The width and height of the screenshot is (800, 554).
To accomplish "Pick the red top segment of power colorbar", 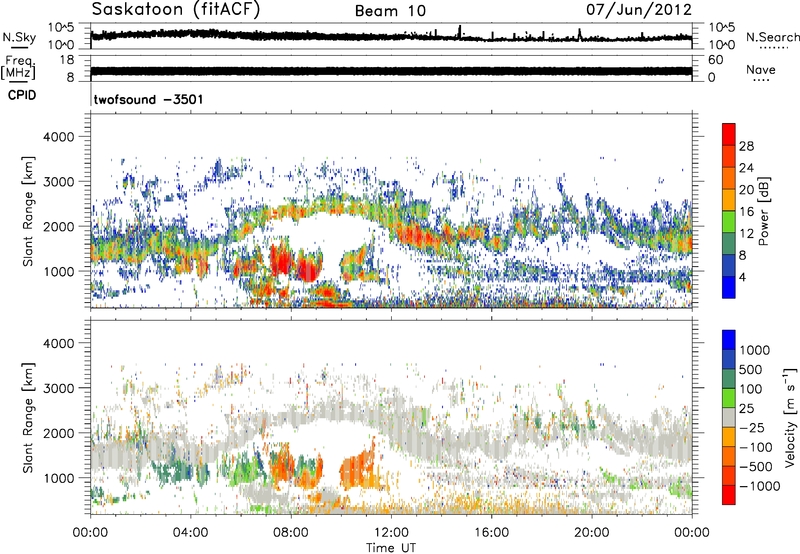I will 729,134.
